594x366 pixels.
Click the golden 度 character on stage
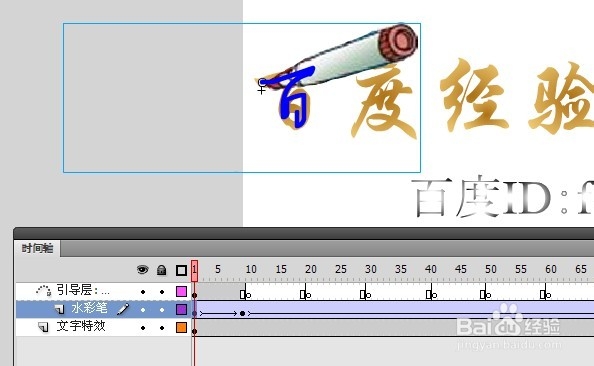point(383,102)
